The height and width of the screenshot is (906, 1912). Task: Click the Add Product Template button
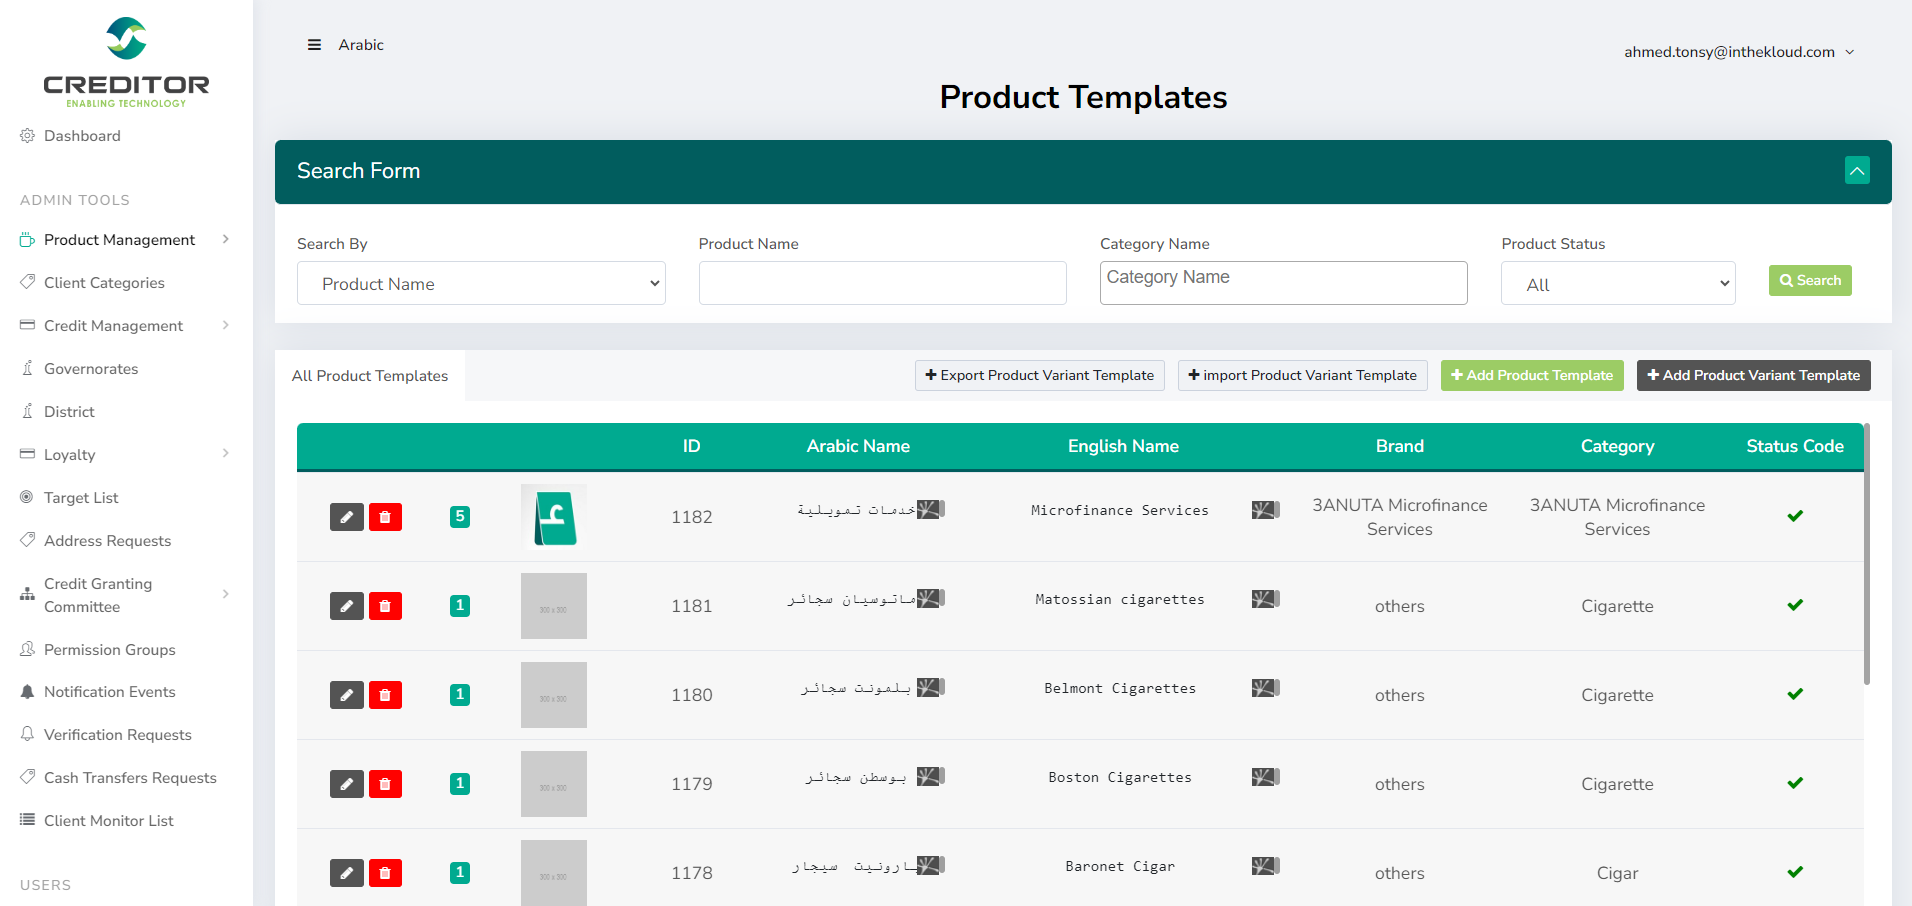coord(1531,376)
